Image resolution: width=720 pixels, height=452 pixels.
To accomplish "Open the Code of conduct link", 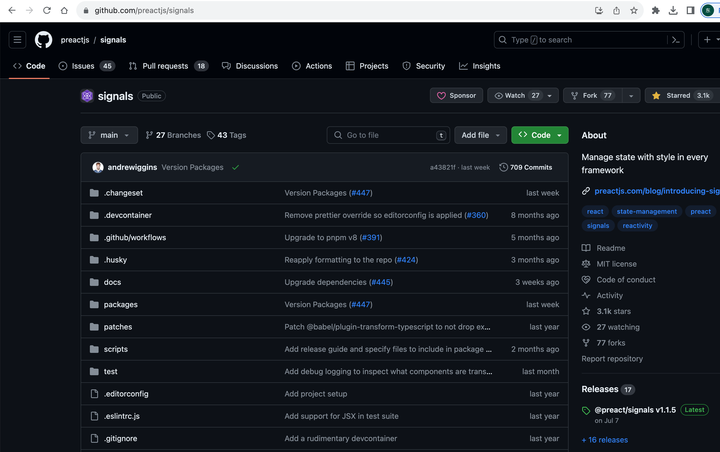I will (x=619, y=280).
